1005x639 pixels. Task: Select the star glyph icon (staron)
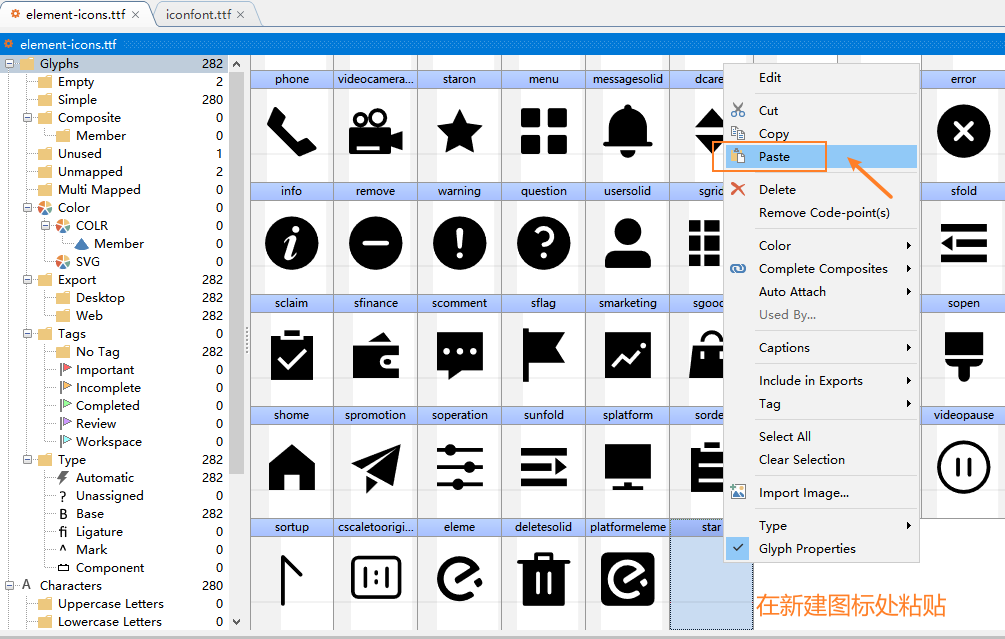pyautogui.click(x=459, y=130)
